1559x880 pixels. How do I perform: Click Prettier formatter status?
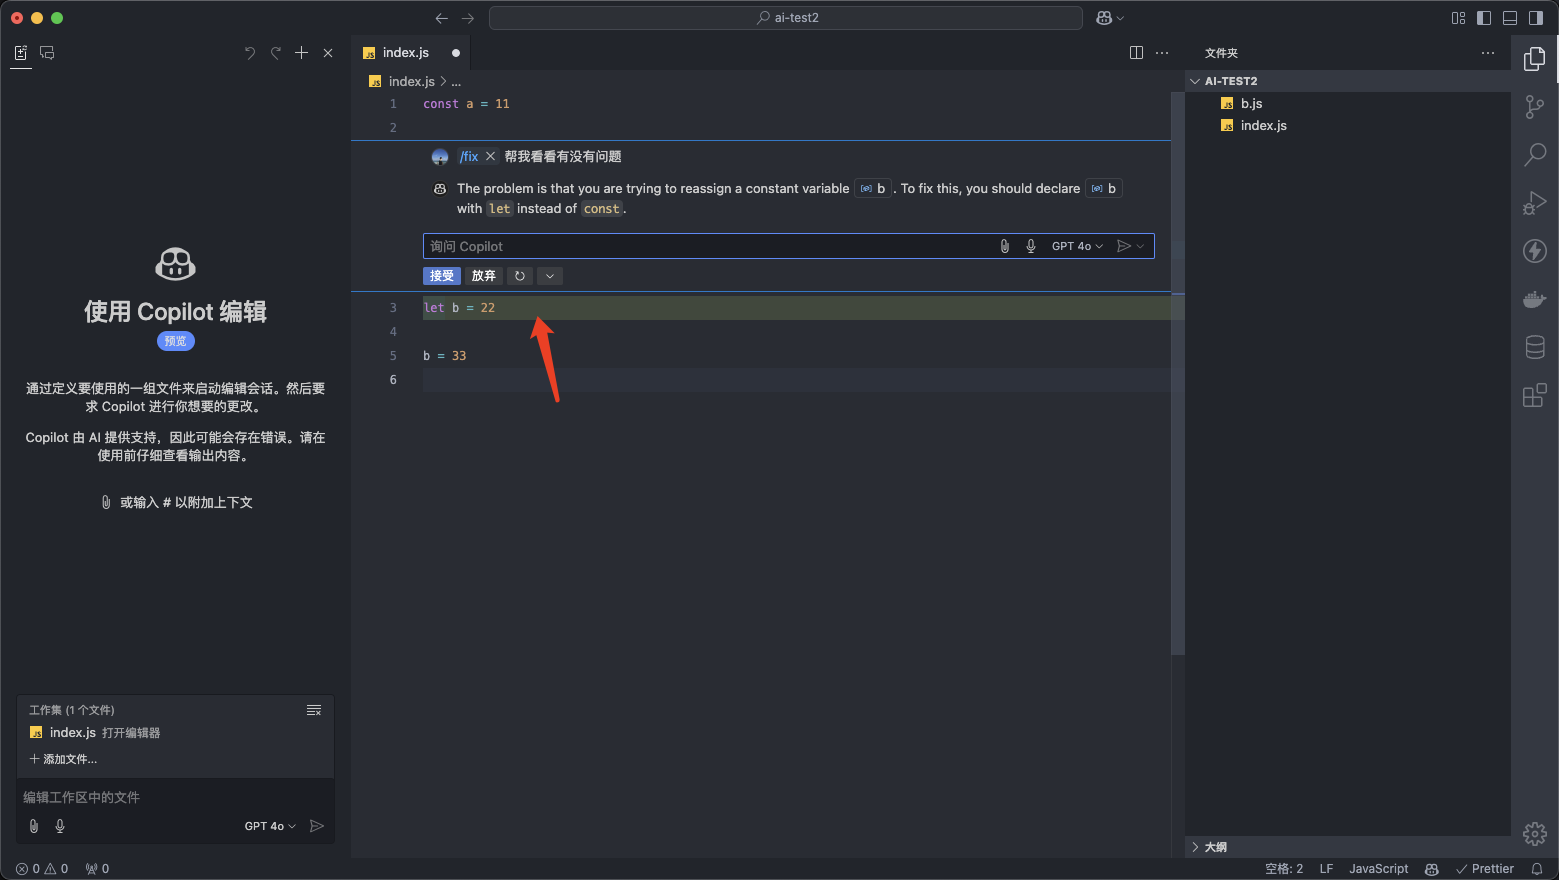click(1485, 869)
